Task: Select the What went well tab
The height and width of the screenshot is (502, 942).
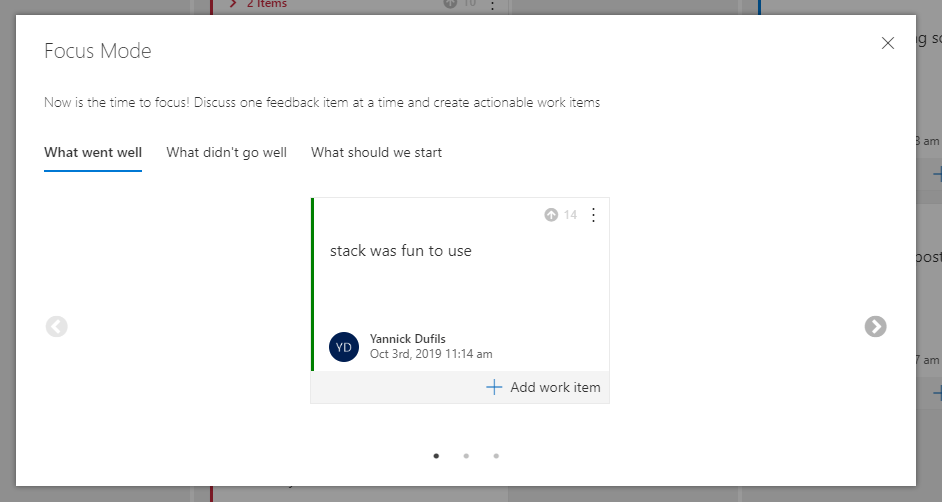Action: 93,153
